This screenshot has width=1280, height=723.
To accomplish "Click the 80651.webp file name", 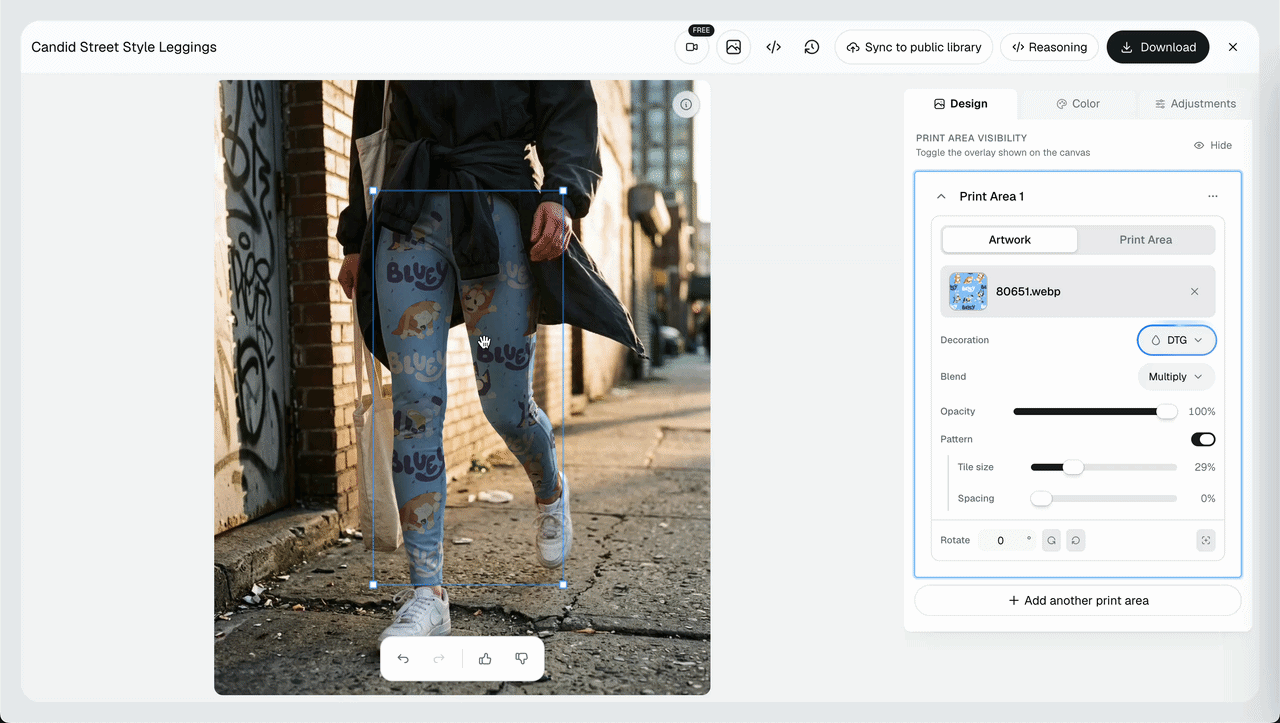I will click(1028, 292).
